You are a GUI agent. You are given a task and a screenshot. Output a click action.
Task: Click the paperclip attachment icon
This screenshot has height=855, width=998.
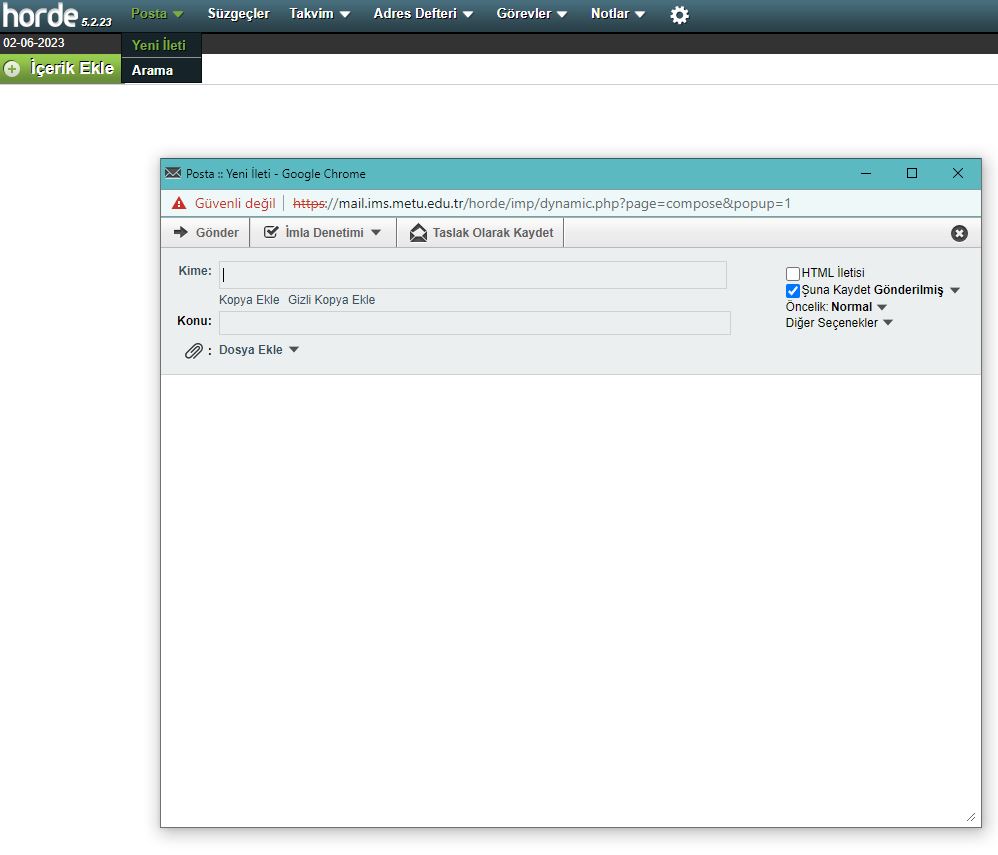tap(194, 351)
